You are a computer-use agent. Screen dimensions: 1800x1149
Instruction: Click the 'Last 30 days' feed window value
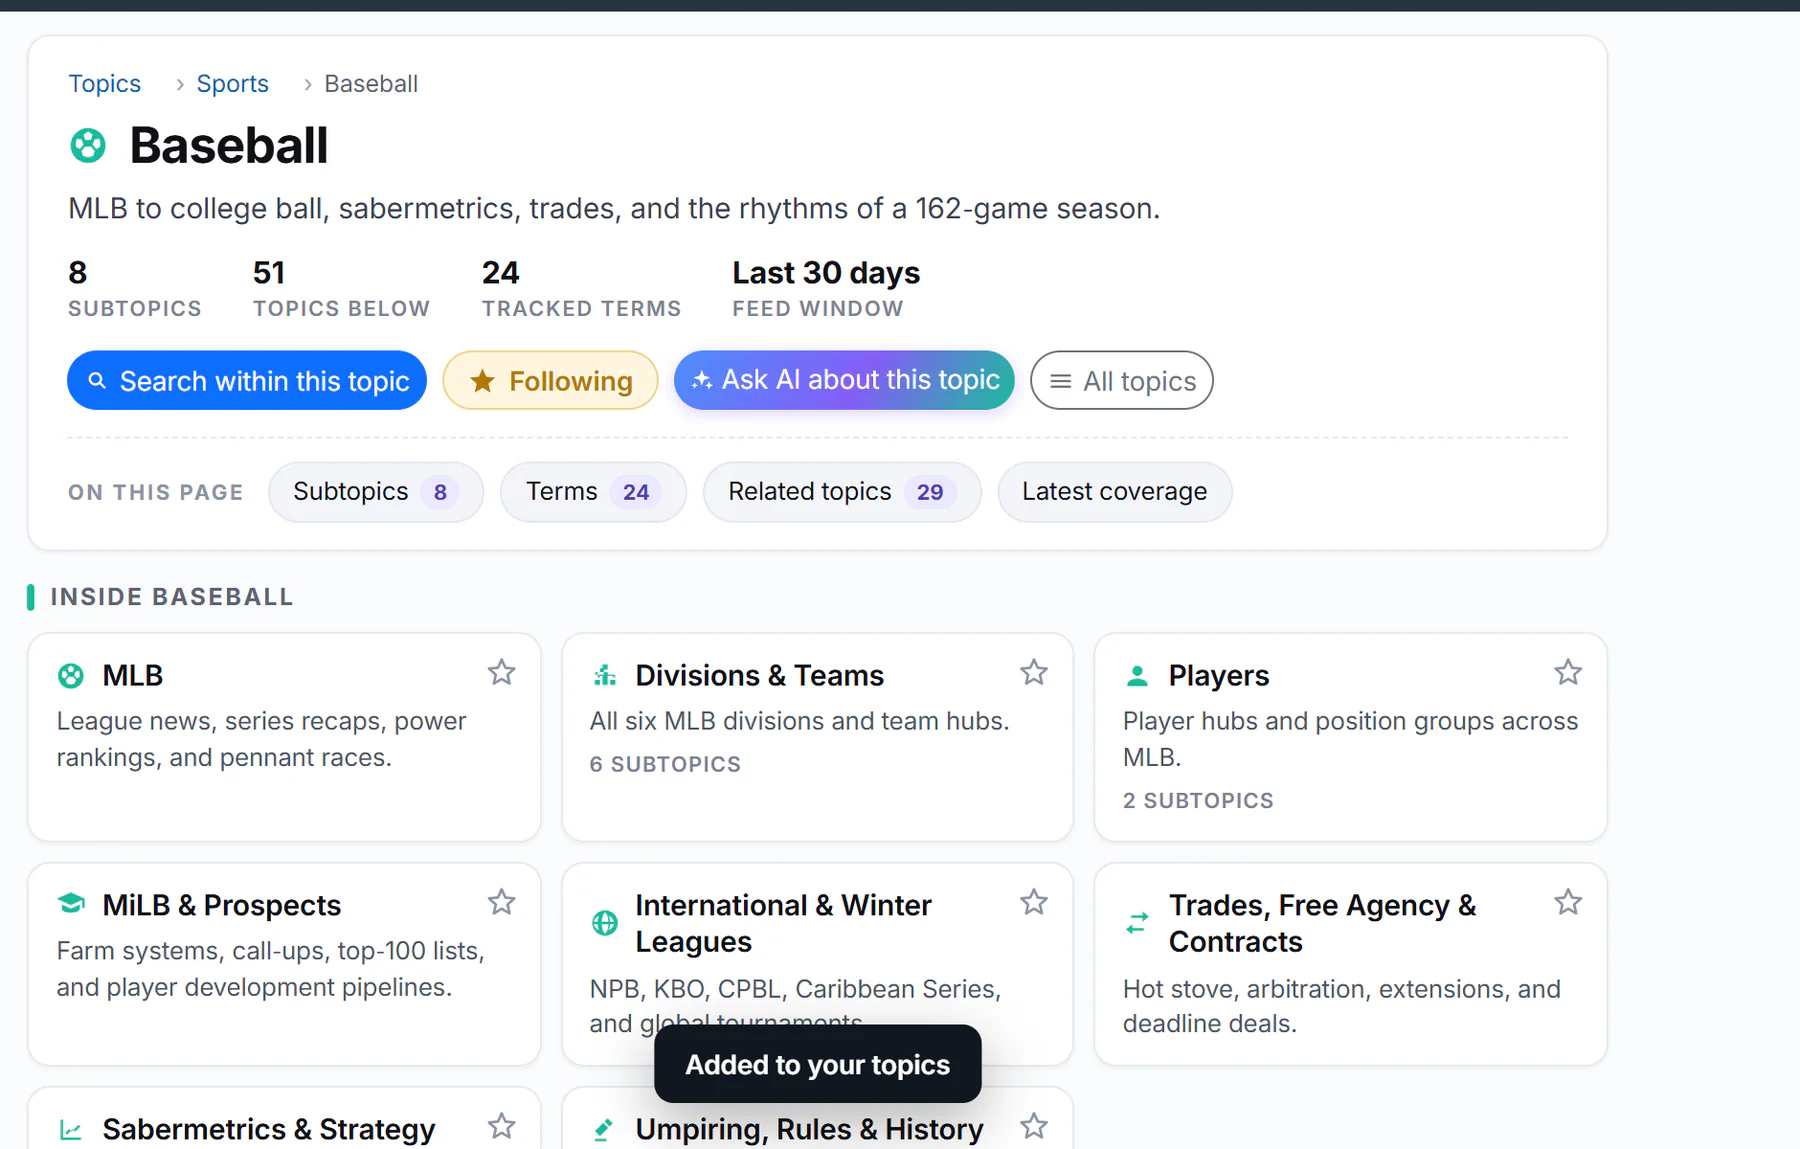pyautogui.click(x=826, y=273)
